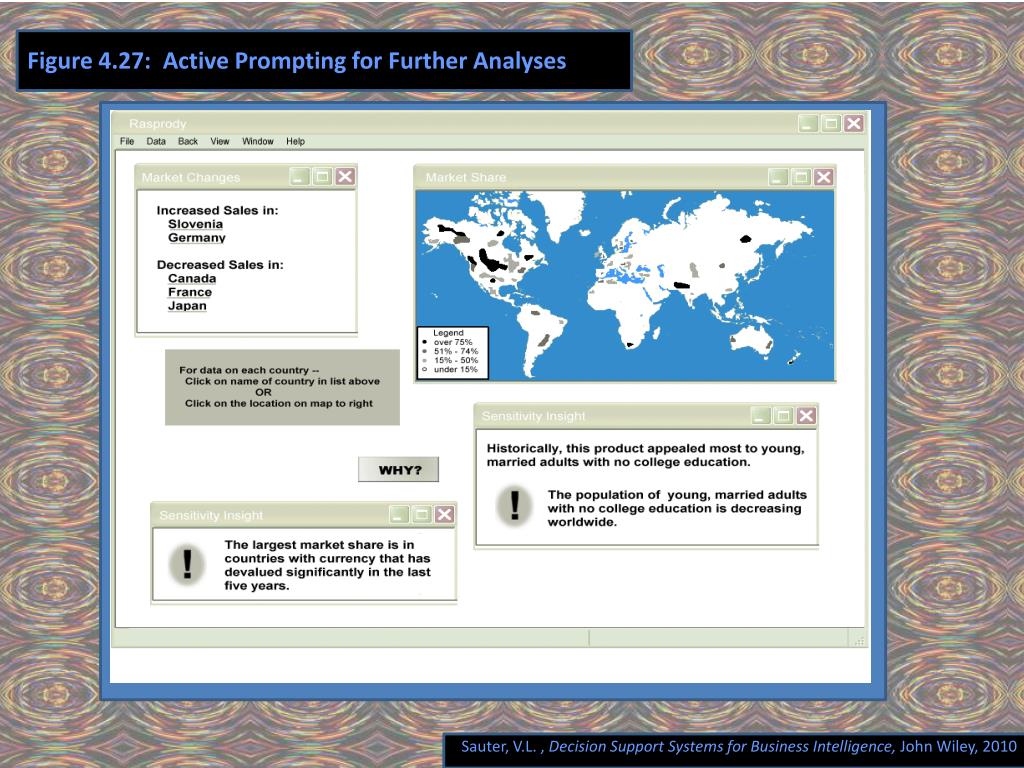Close the Rasprody main window
This screenshot has height=768, width=1024.
854,123
